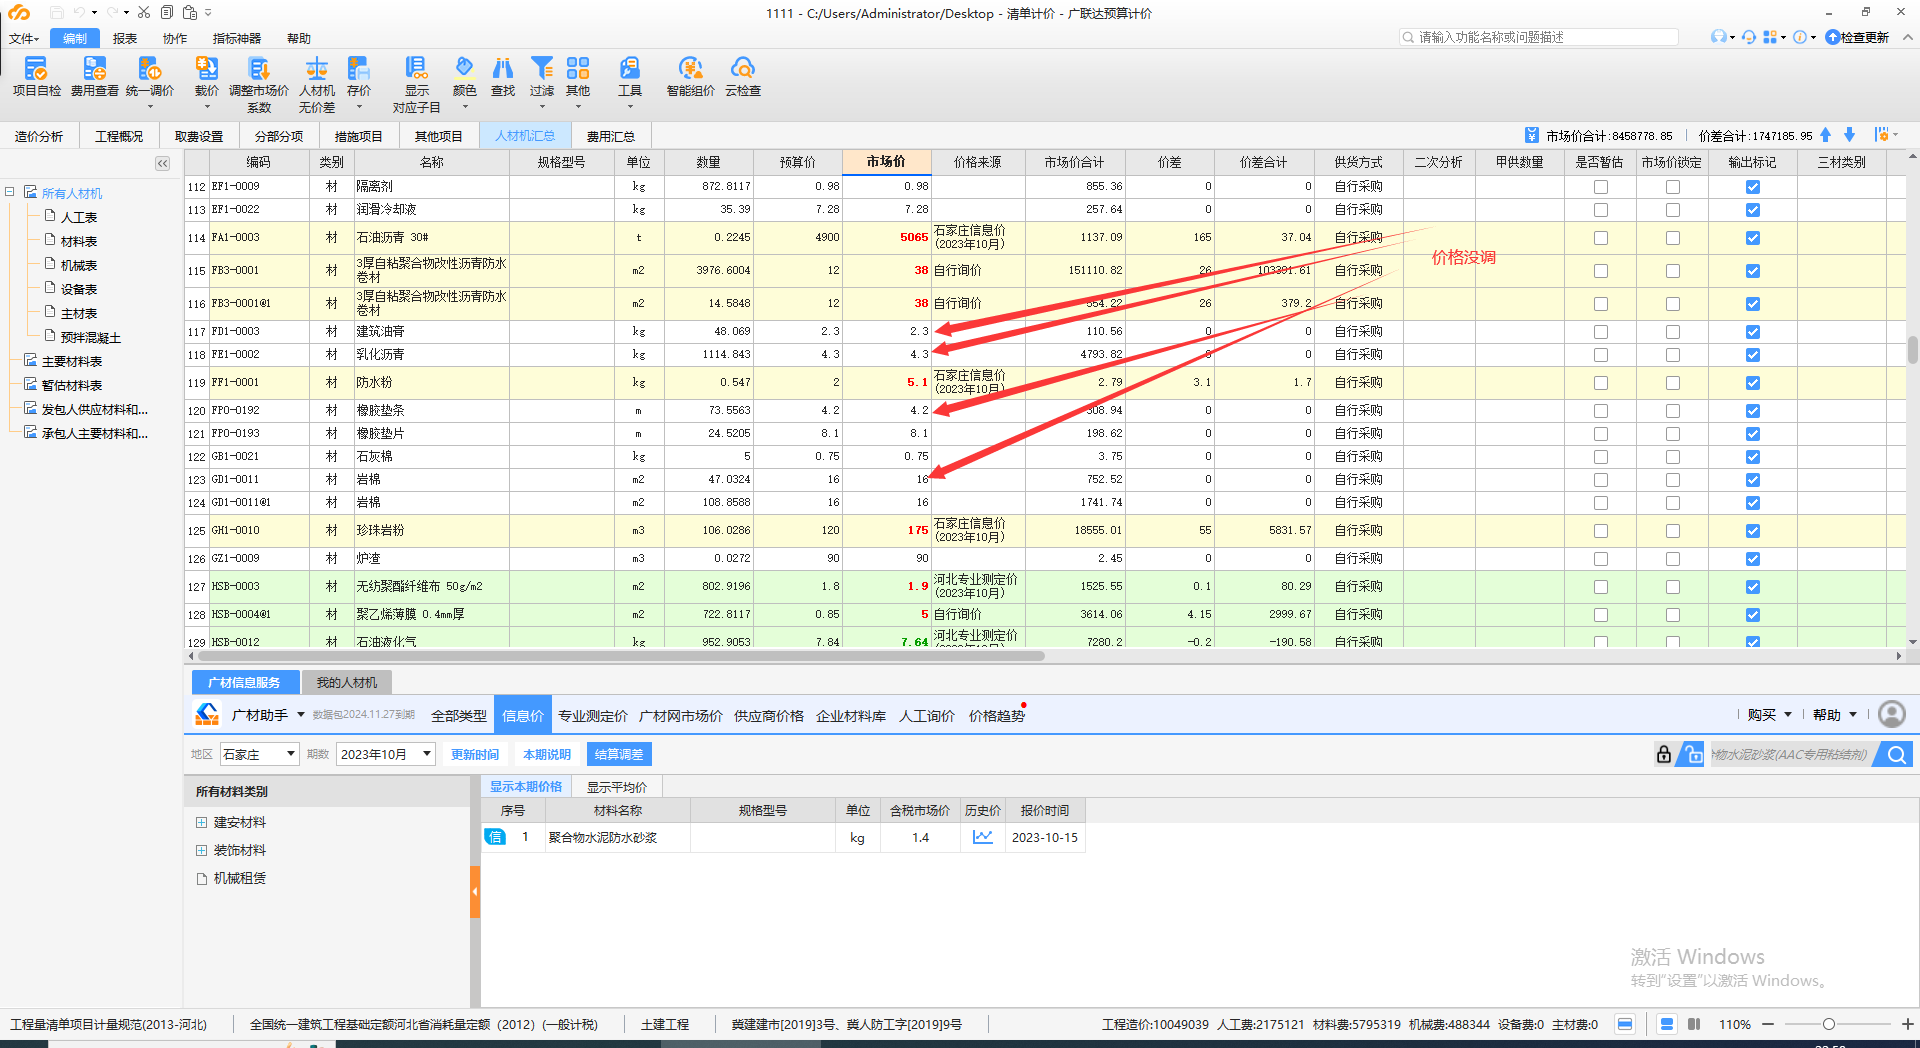The height and width of the screenshot is (1048, 1920).
Task: Click the 结算调差 button
Action: click(x=619, y=755)
